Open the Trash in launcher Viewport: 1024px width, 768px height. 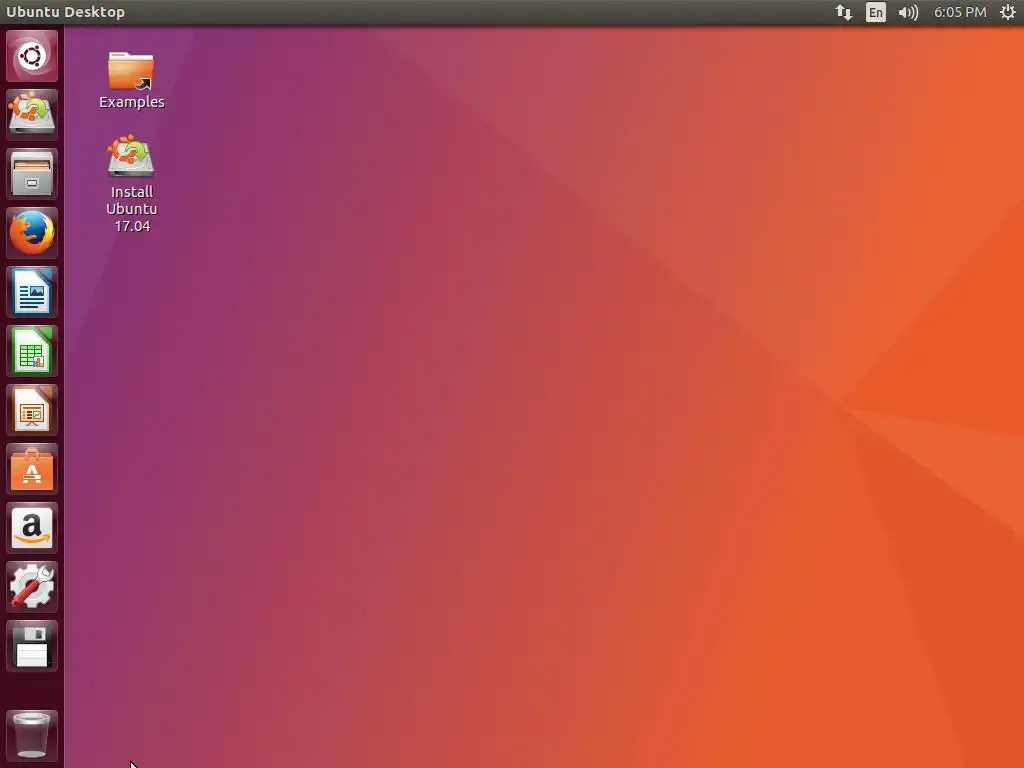(x=32, y=735)
